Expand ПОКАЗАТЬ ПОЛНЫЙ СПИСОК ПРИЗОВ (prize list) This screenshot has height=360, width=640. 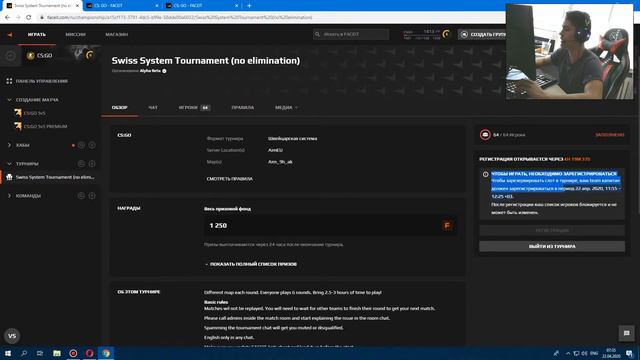[251, 264]
